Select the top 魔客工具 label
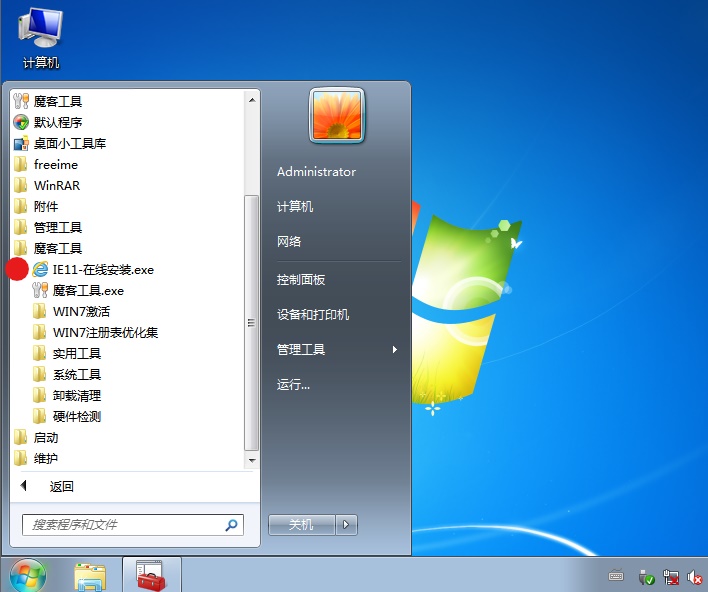Image resolution: width=708 pixels, height=592 pixels. [x=58, y=101]
